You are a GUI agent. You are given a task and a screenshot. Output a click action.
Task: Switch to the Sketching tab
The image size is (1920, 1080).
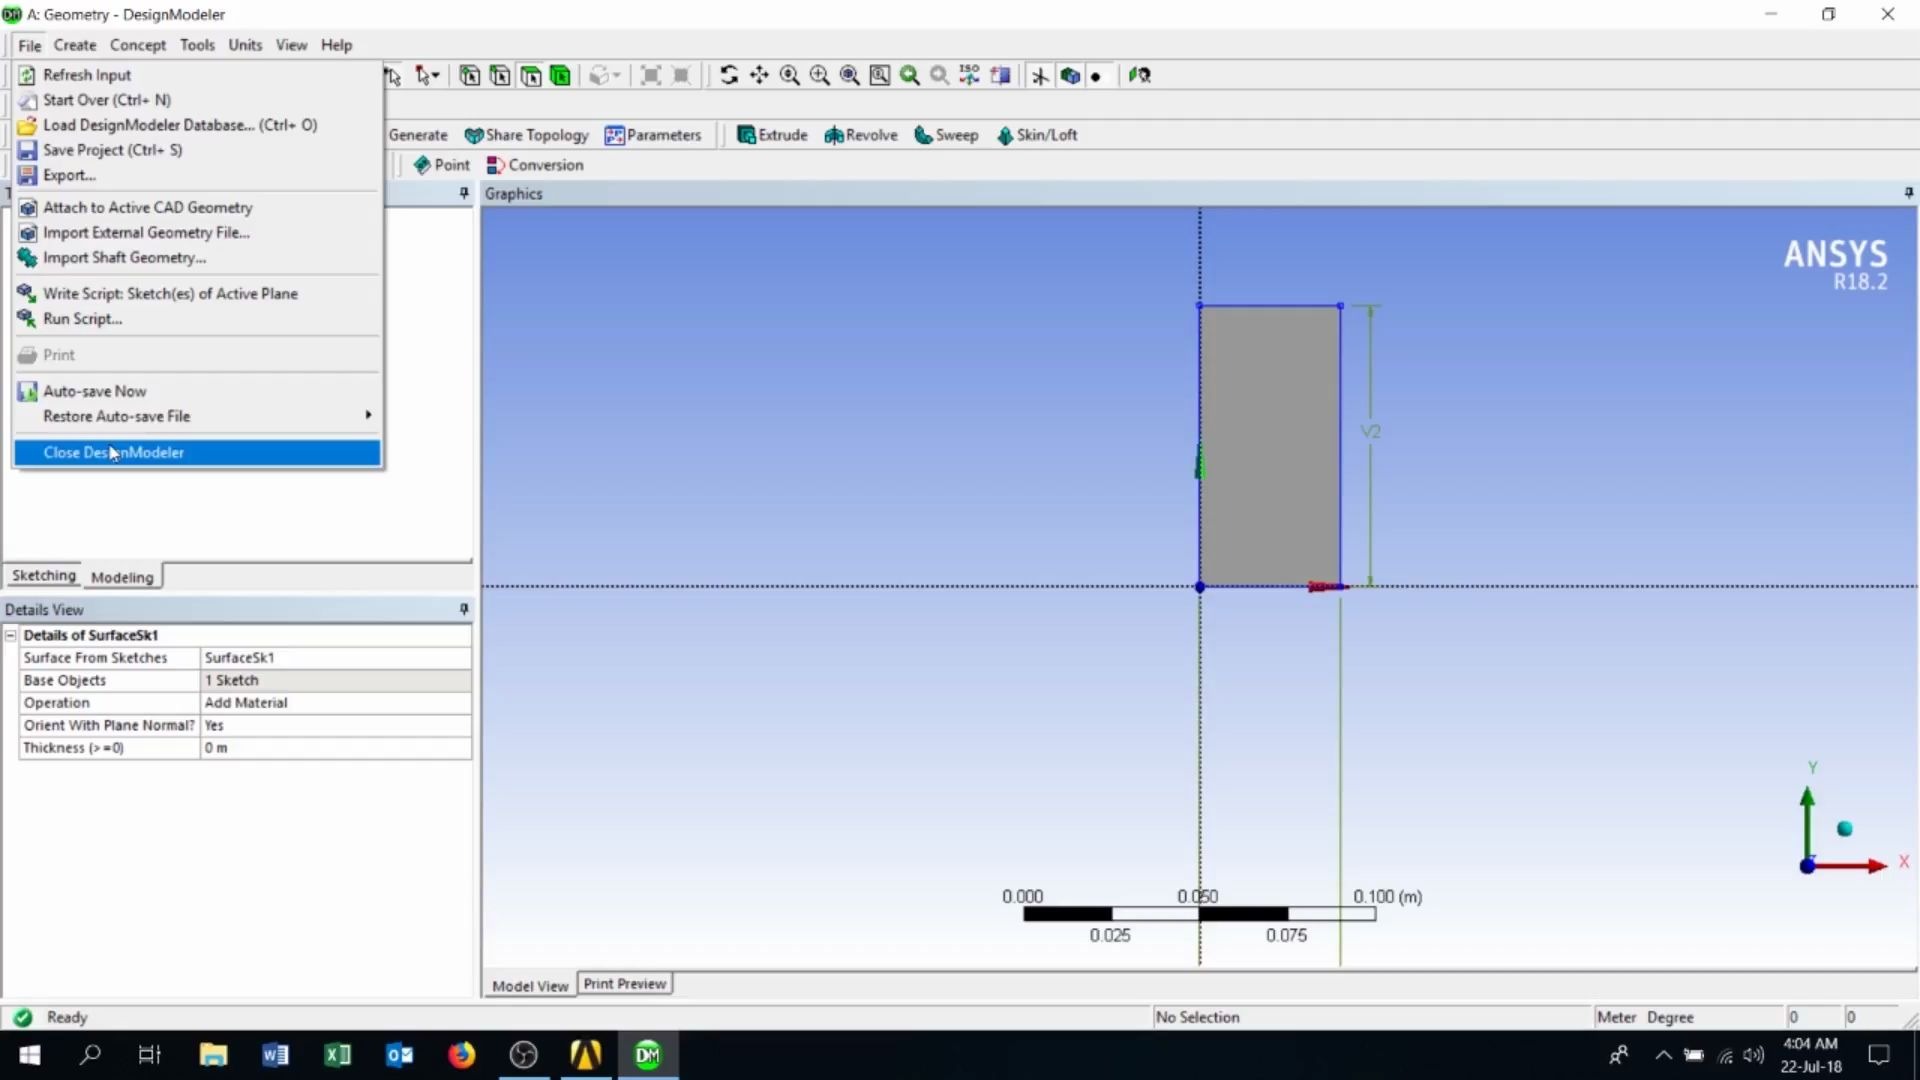[43, 575]
